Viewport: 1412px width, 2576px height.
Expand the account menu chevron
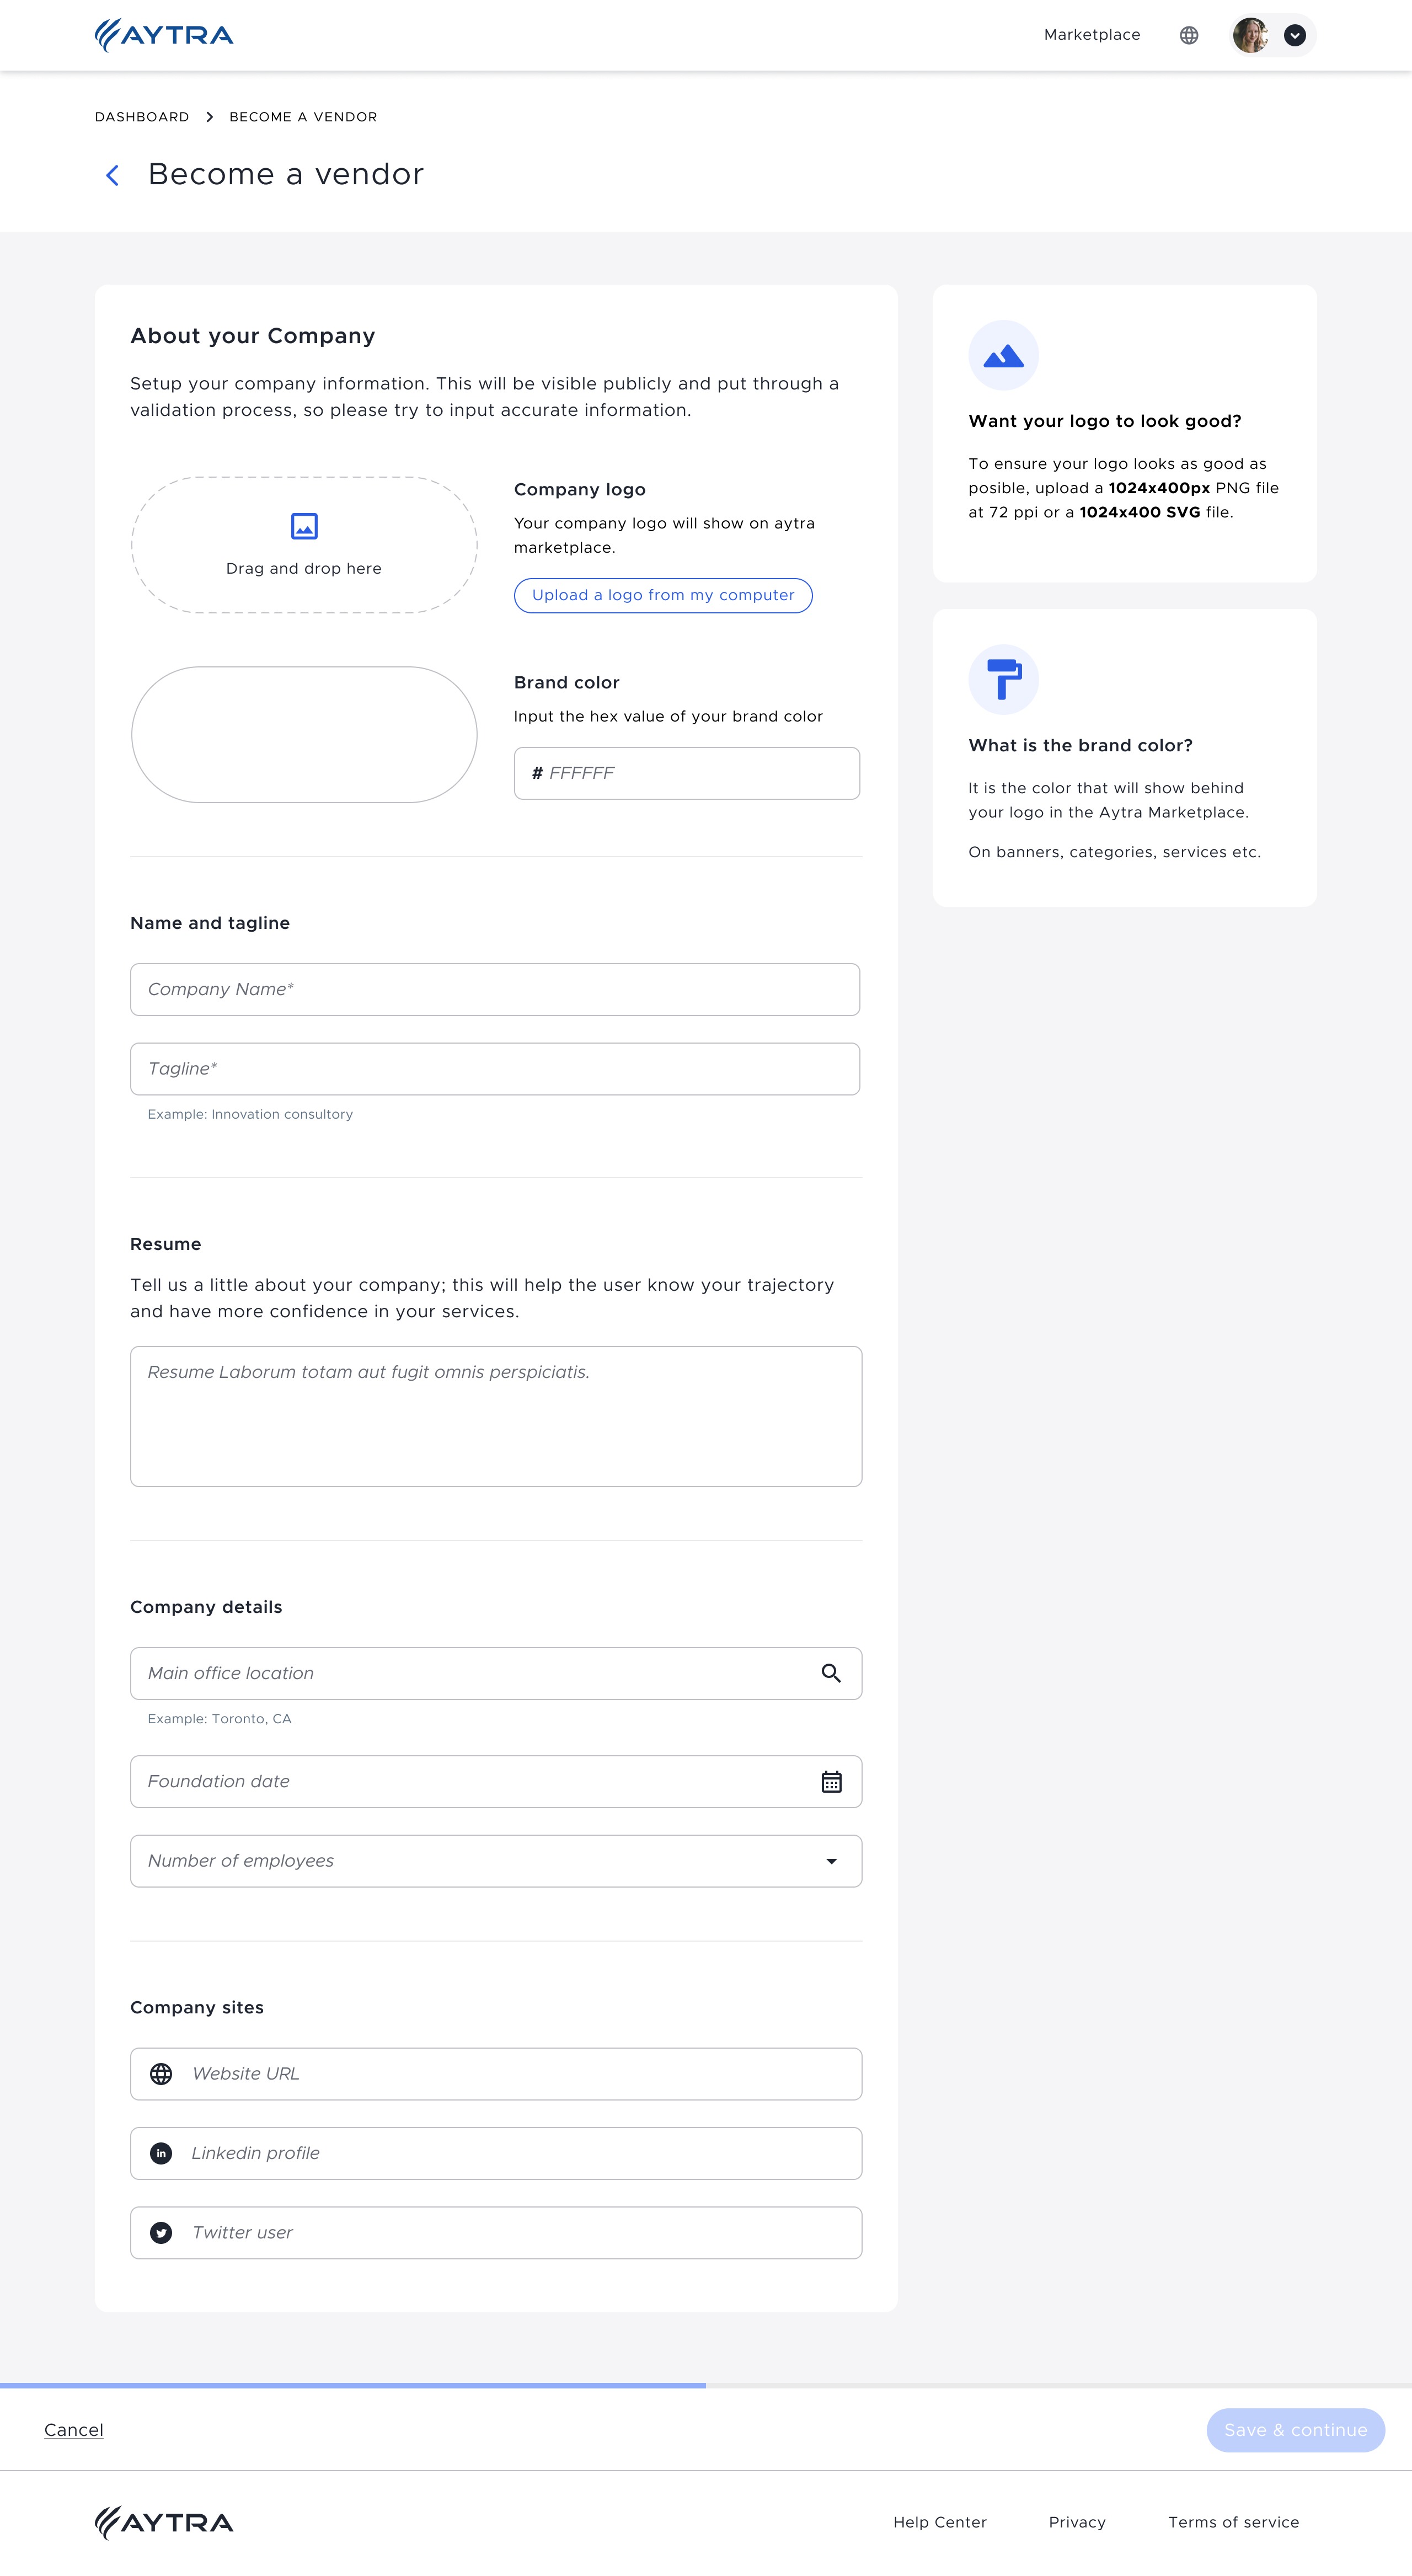click(1294, 35)
